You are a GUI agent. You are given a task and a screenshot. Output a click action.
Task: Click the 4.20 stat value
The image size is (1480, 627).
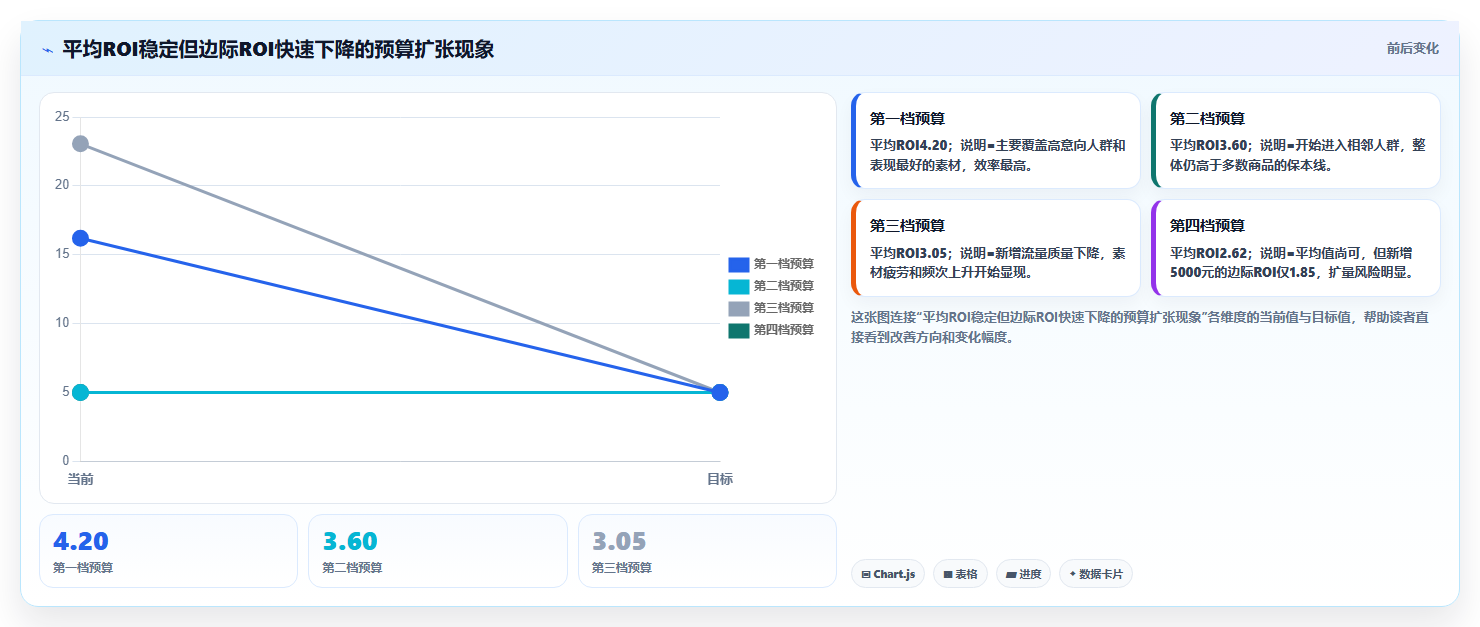pos(81,541)
